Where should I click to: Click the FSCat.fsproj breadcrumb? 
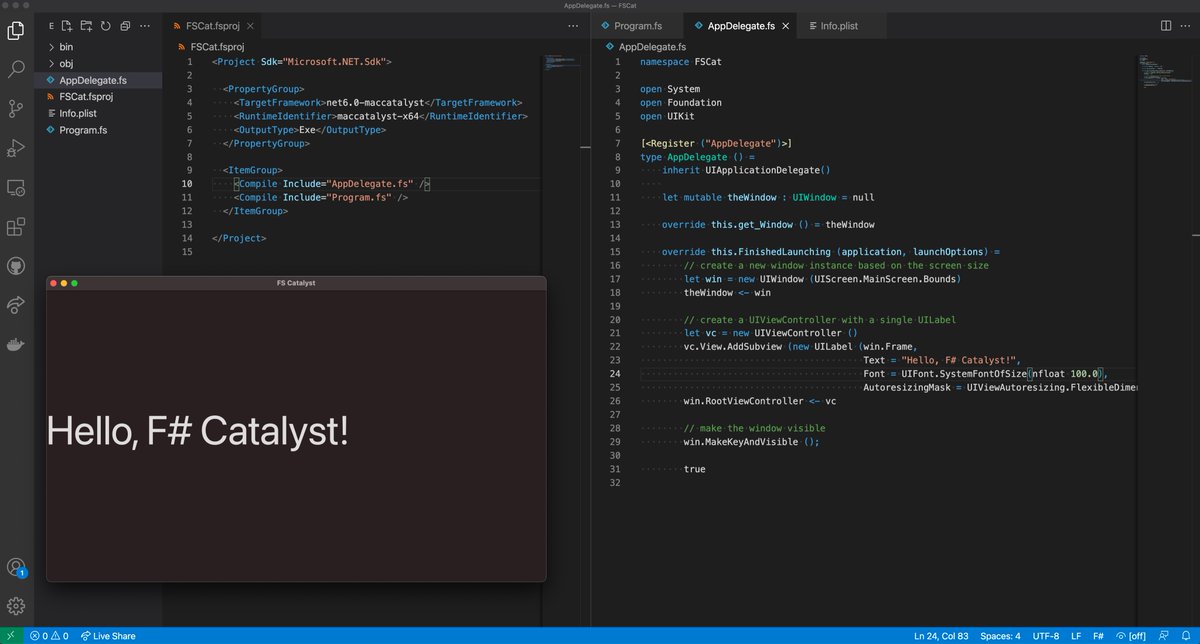(210, 46)
